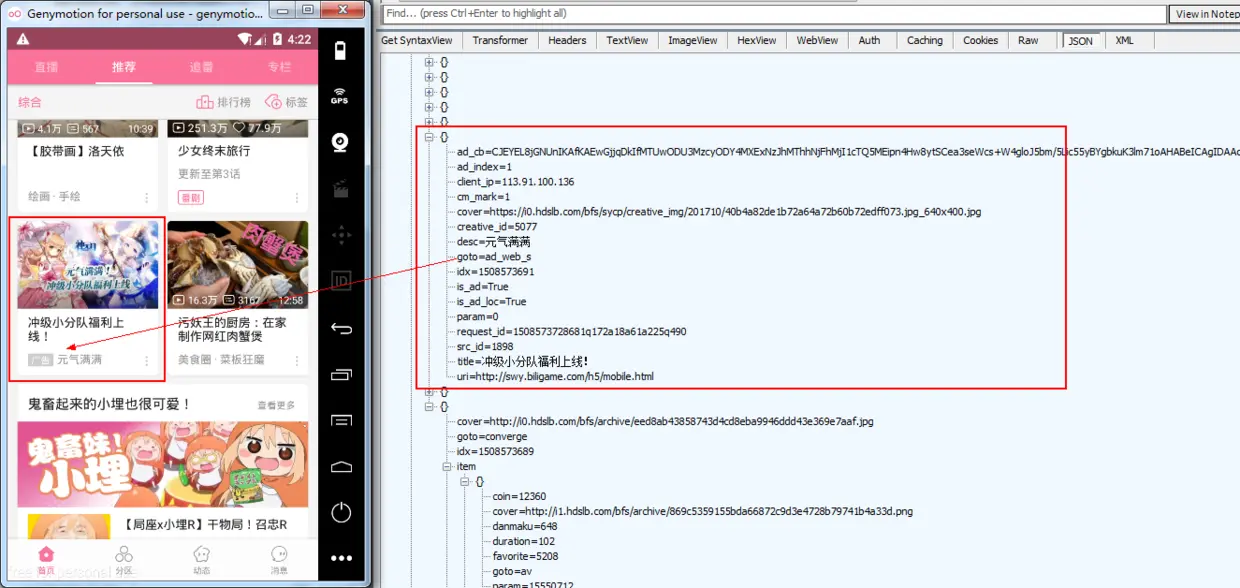Open the Auth tab
1240x588 pixels.
pos(870,41)
